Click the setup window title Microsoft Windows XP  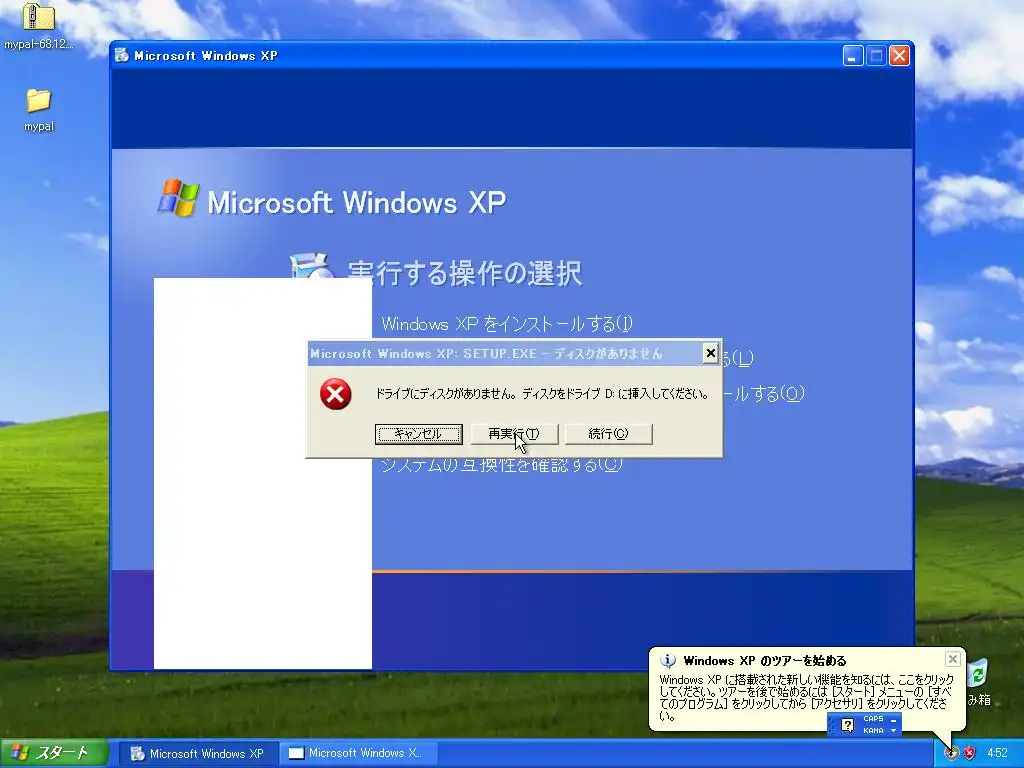[x=206, y=56]
